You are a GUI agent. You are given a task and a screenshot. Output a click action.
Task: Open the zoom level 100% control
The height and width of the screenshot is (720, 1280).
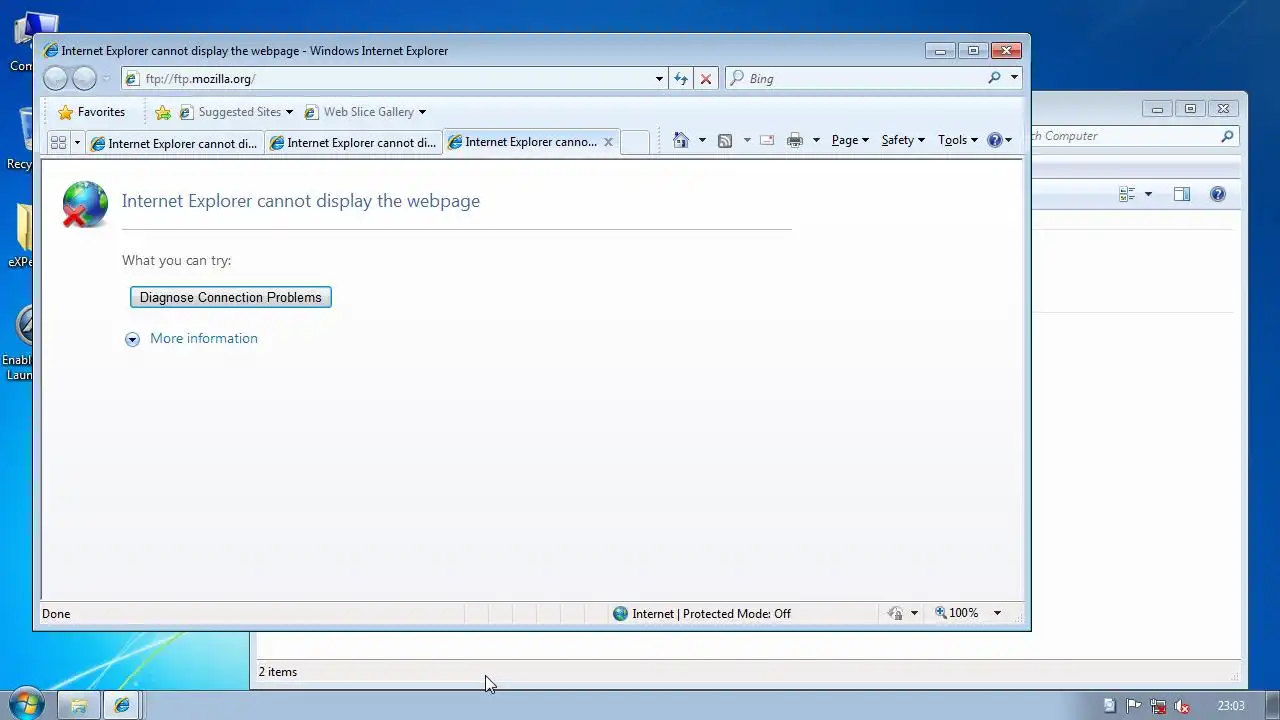coord(957,613)
